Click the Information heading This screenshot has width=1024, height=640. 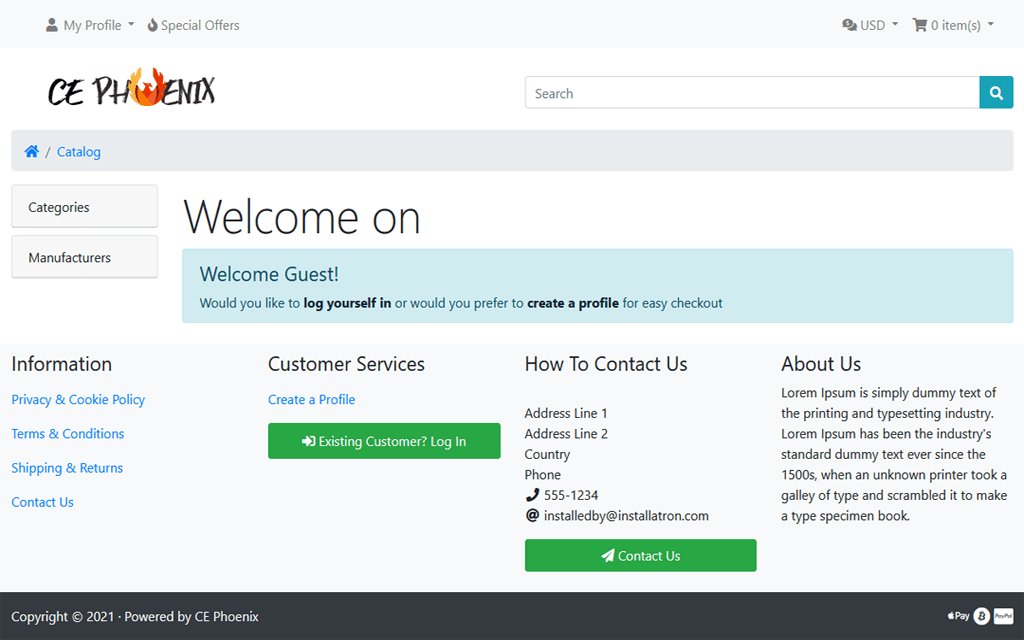(x=61, y=364)
